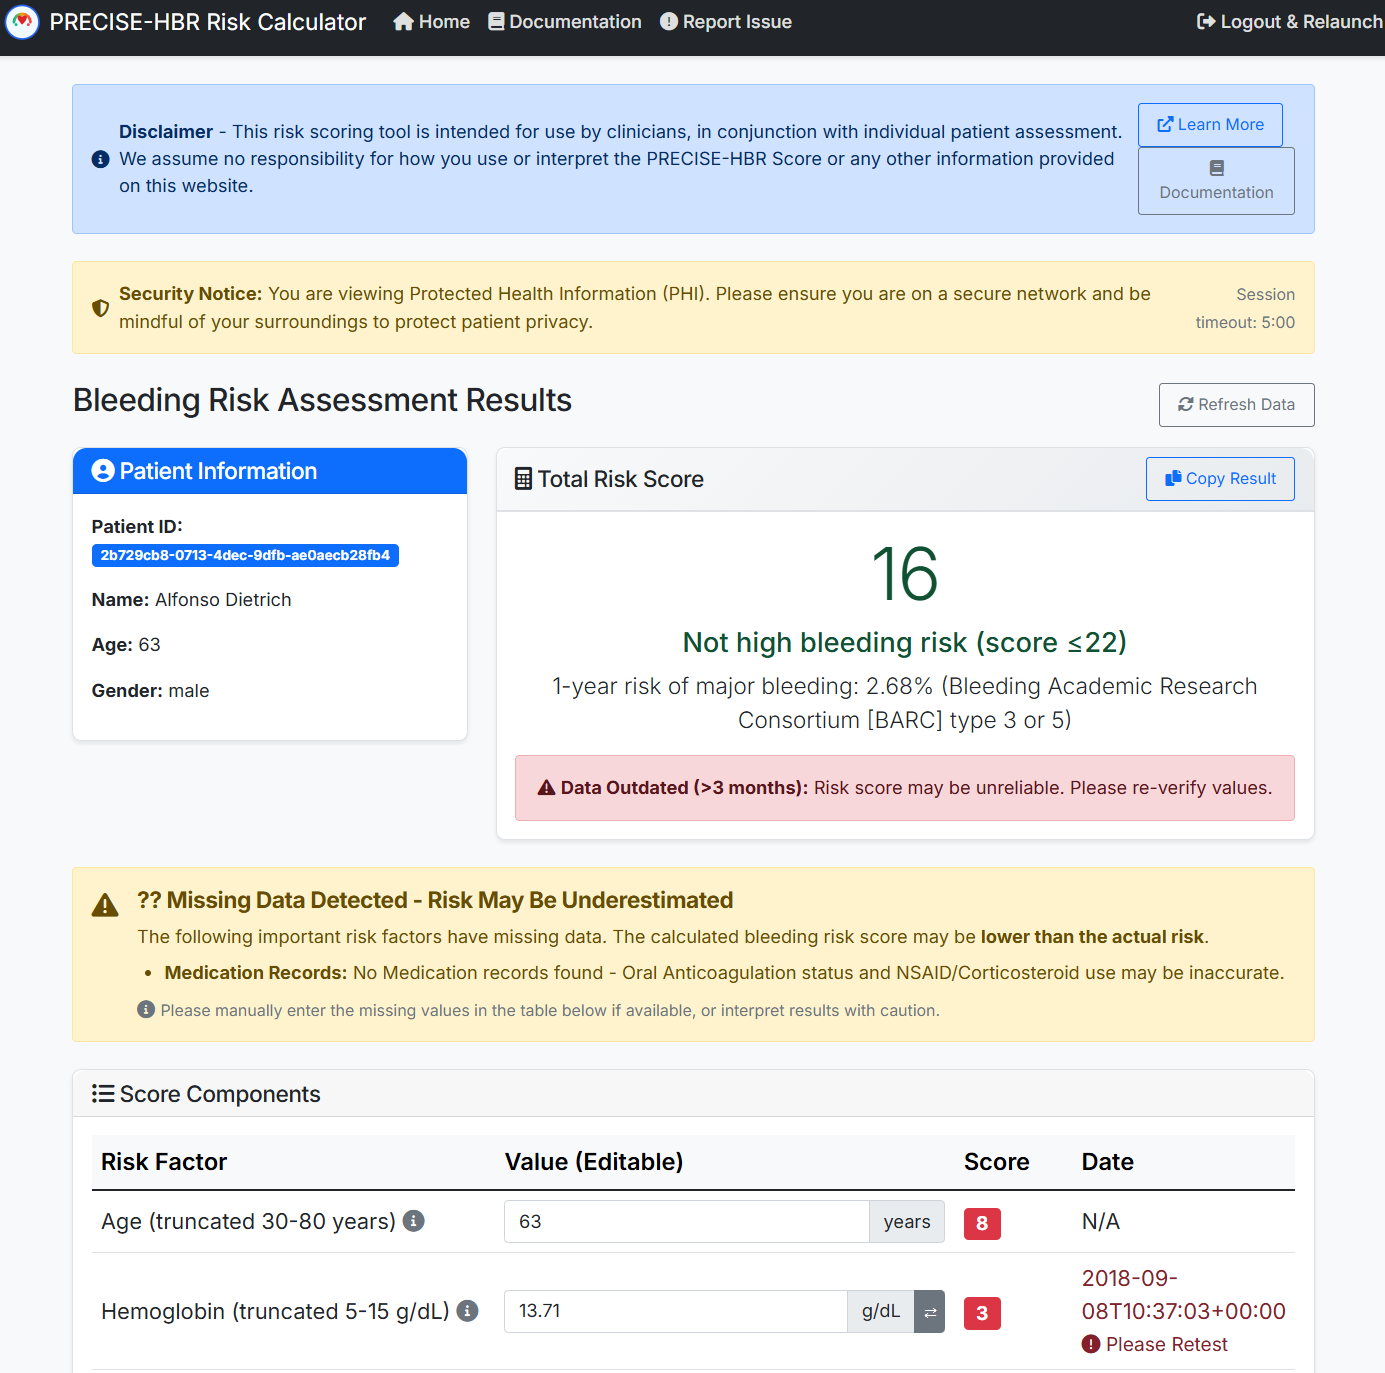Click the Report Issue exclamation icon
The image size is (1385, 1373).
(x=669, y=22)
